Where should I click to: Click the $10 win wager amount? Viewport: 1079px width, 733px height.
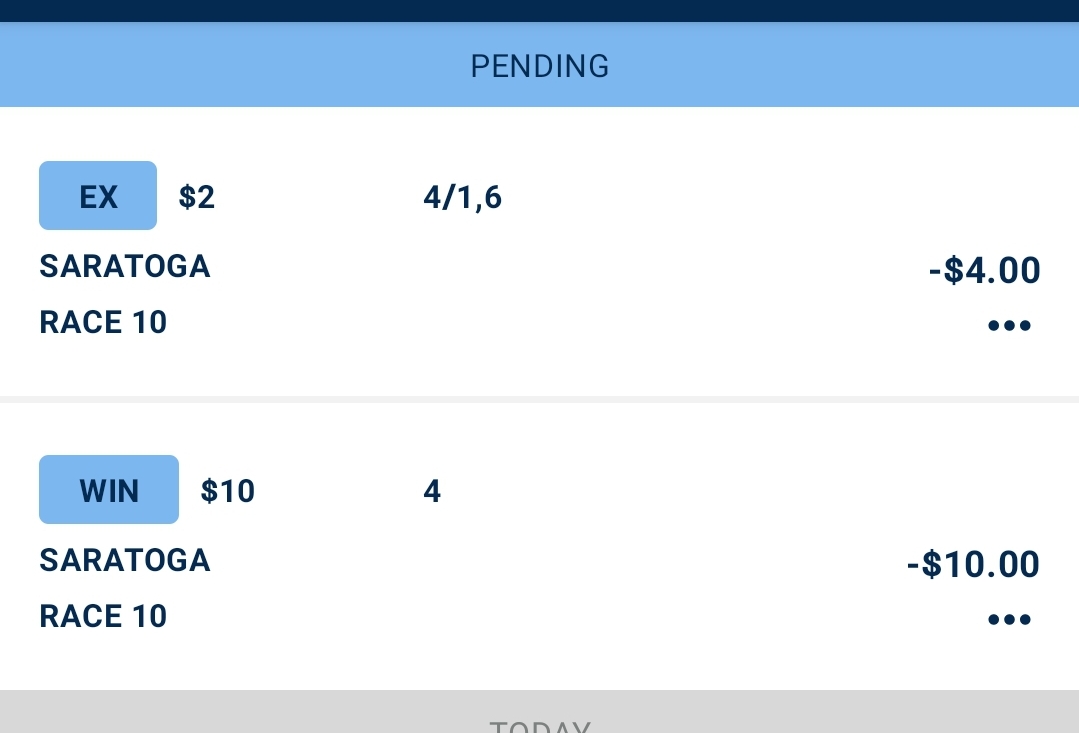point(228,491)
